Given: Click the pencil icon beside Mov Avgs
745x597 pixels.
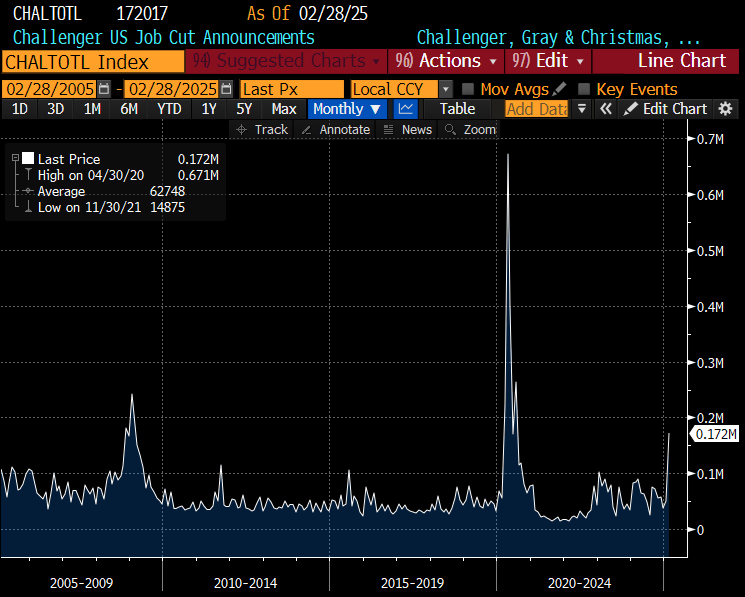Looking at the screenshot, I should (x=559, y=89).
